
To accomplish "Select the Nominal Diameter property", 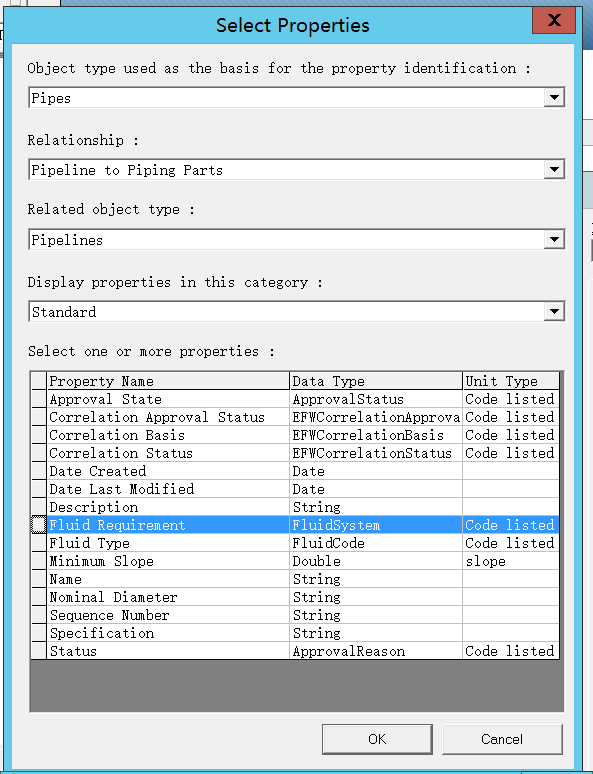I will [168, 597].
